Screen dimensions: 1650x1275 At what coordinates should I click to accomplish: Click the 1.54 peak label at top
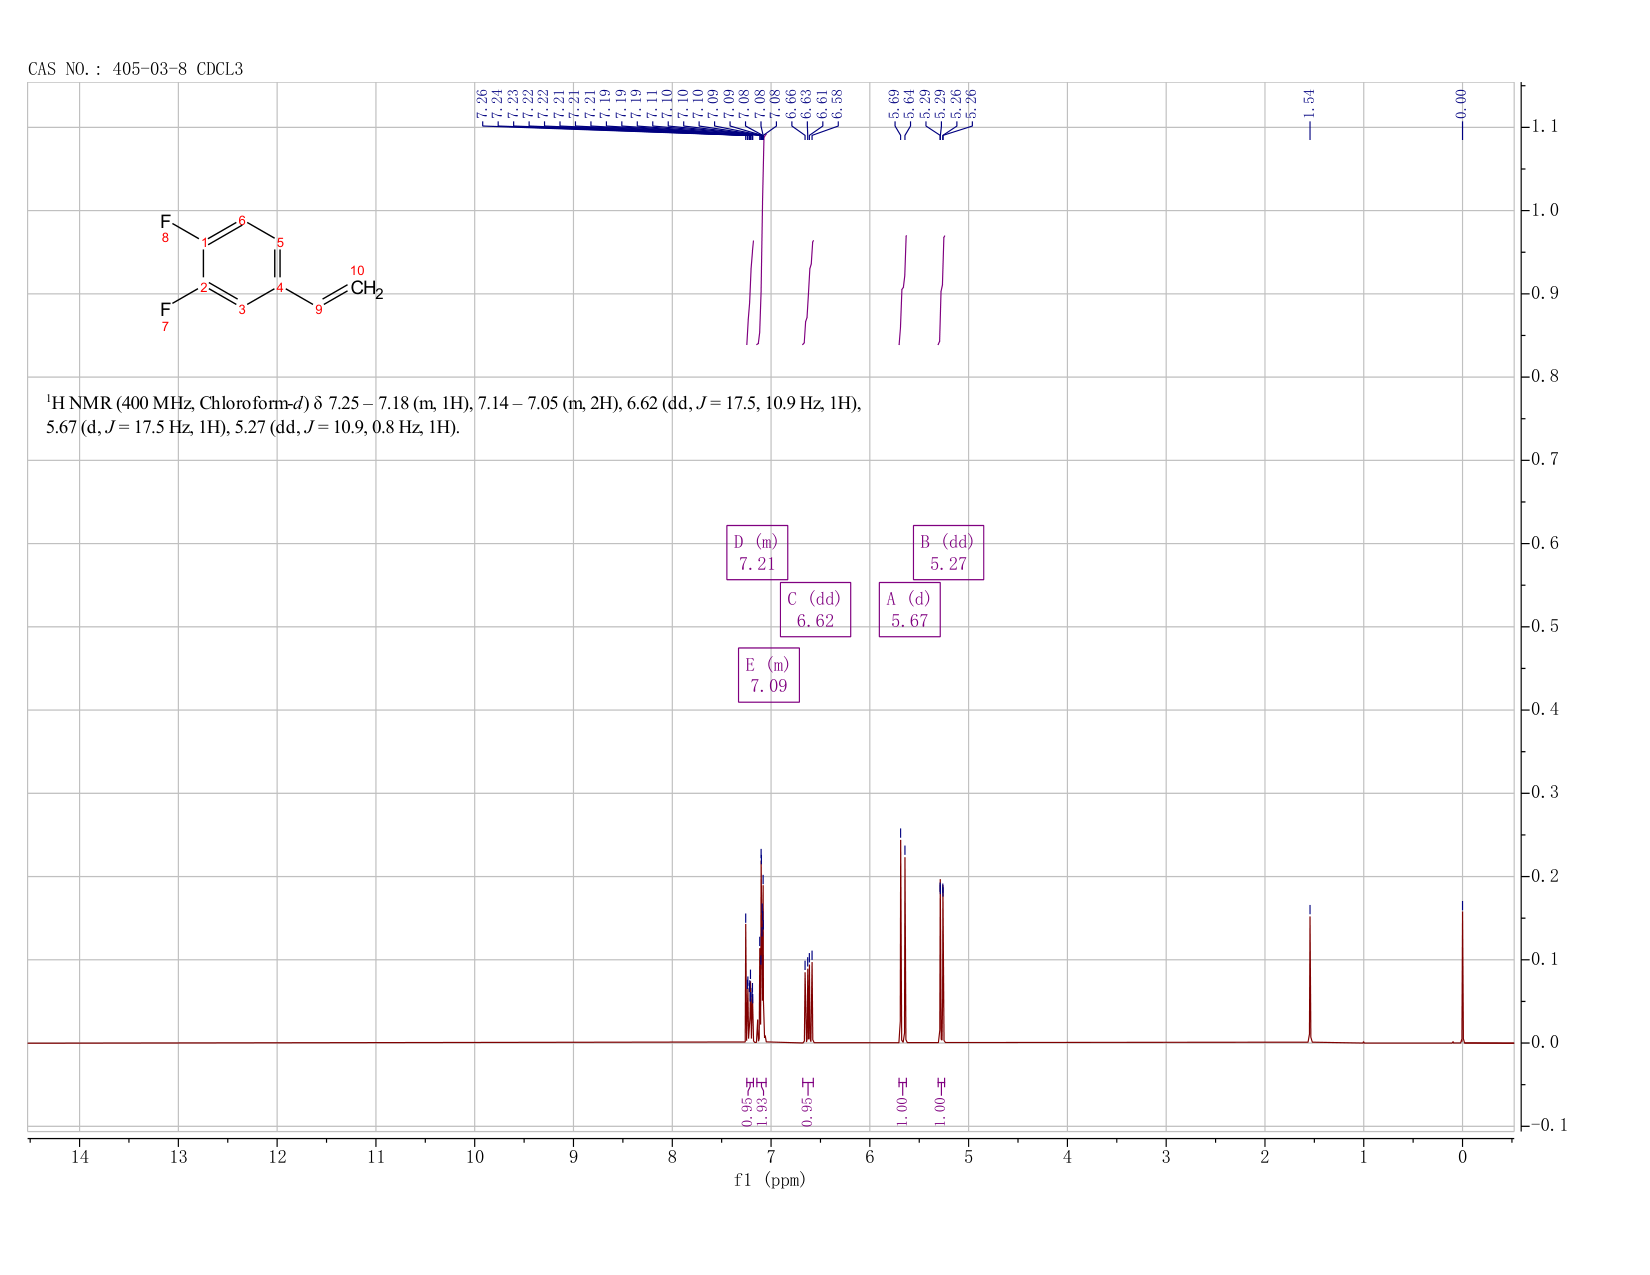(x=1310, y=102)
